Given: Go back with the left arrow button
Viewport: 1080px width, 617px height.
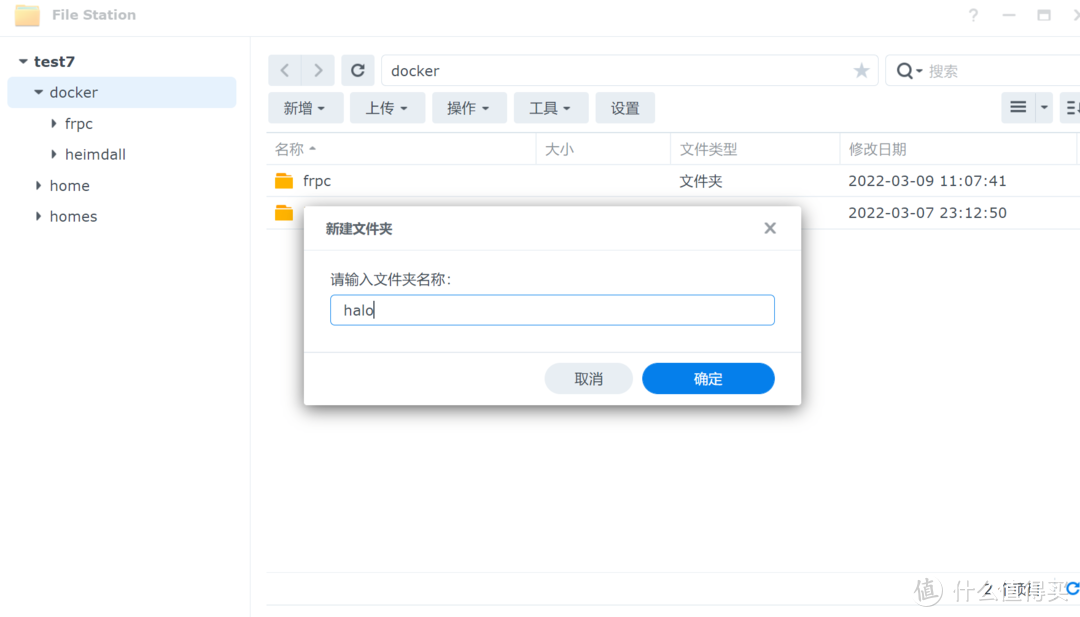Looking at the screenshot, I should pyautogui.click(x=284, y=70).
